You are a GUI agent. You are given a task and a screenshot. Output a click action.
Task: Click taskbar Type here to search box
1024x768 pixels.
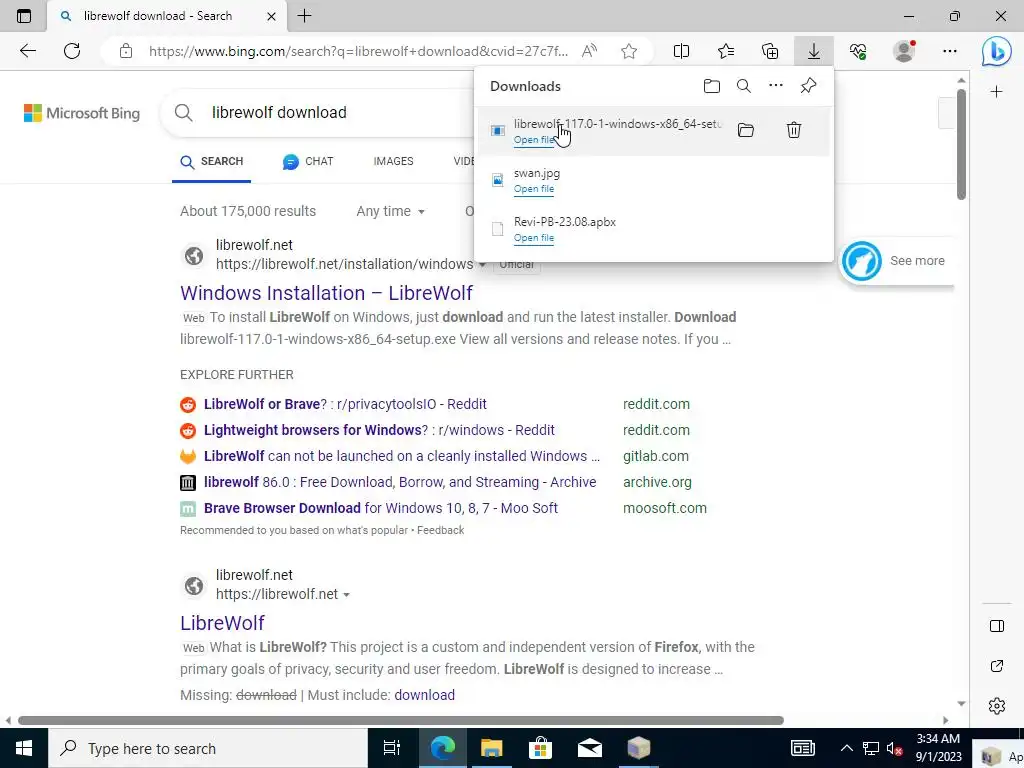point(208,748)
